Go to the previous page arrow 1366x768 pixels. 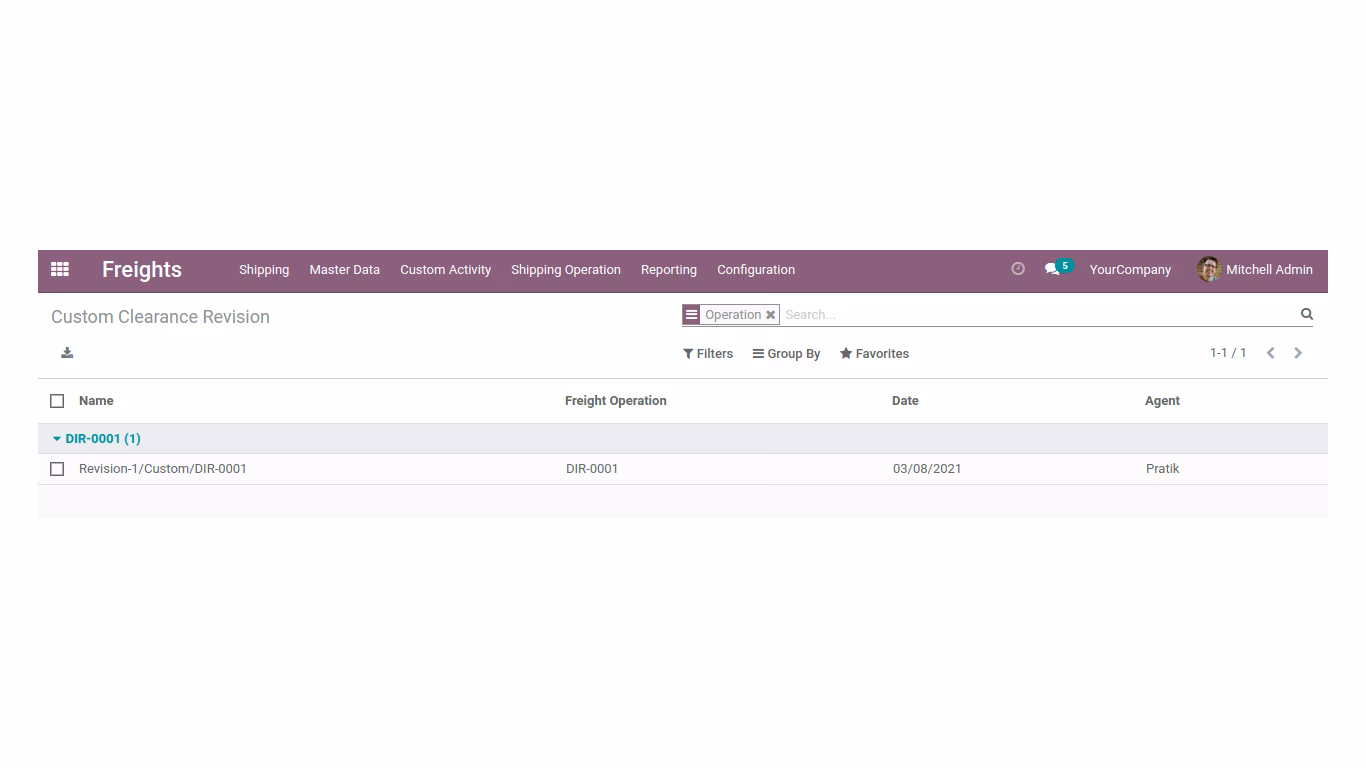pyautogui.click(x=1270, y=353)
